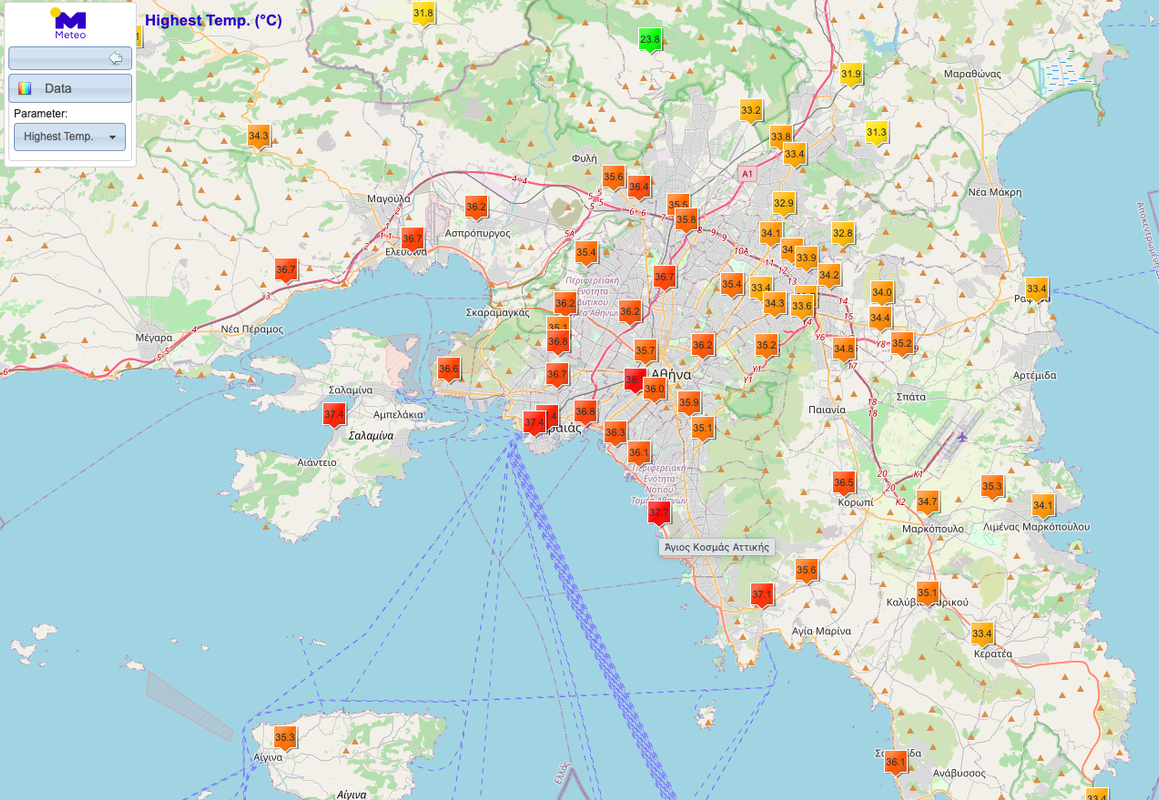The width and height of the screenshot is (1159, 800).
Task: Click the 36.0 temperature marker
Action: point(654,389)
